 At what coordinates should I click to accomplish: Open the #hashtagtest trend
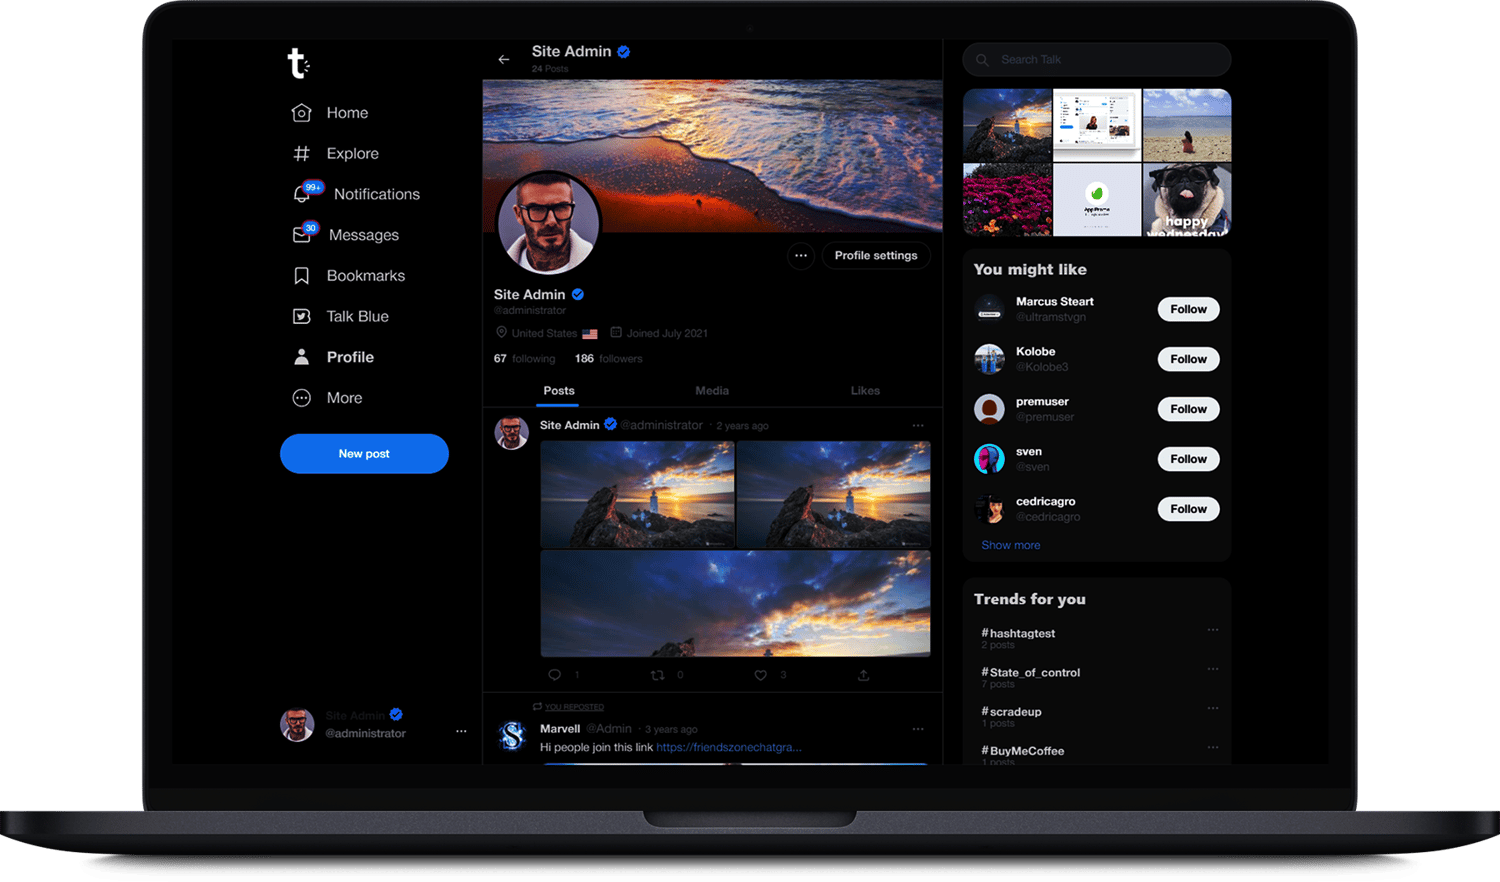tap(1018, 634)
